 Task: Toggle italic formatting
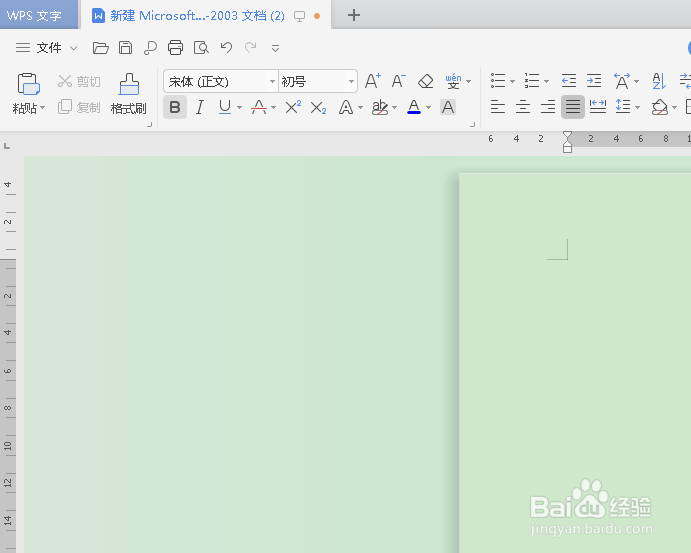point(200,107)
